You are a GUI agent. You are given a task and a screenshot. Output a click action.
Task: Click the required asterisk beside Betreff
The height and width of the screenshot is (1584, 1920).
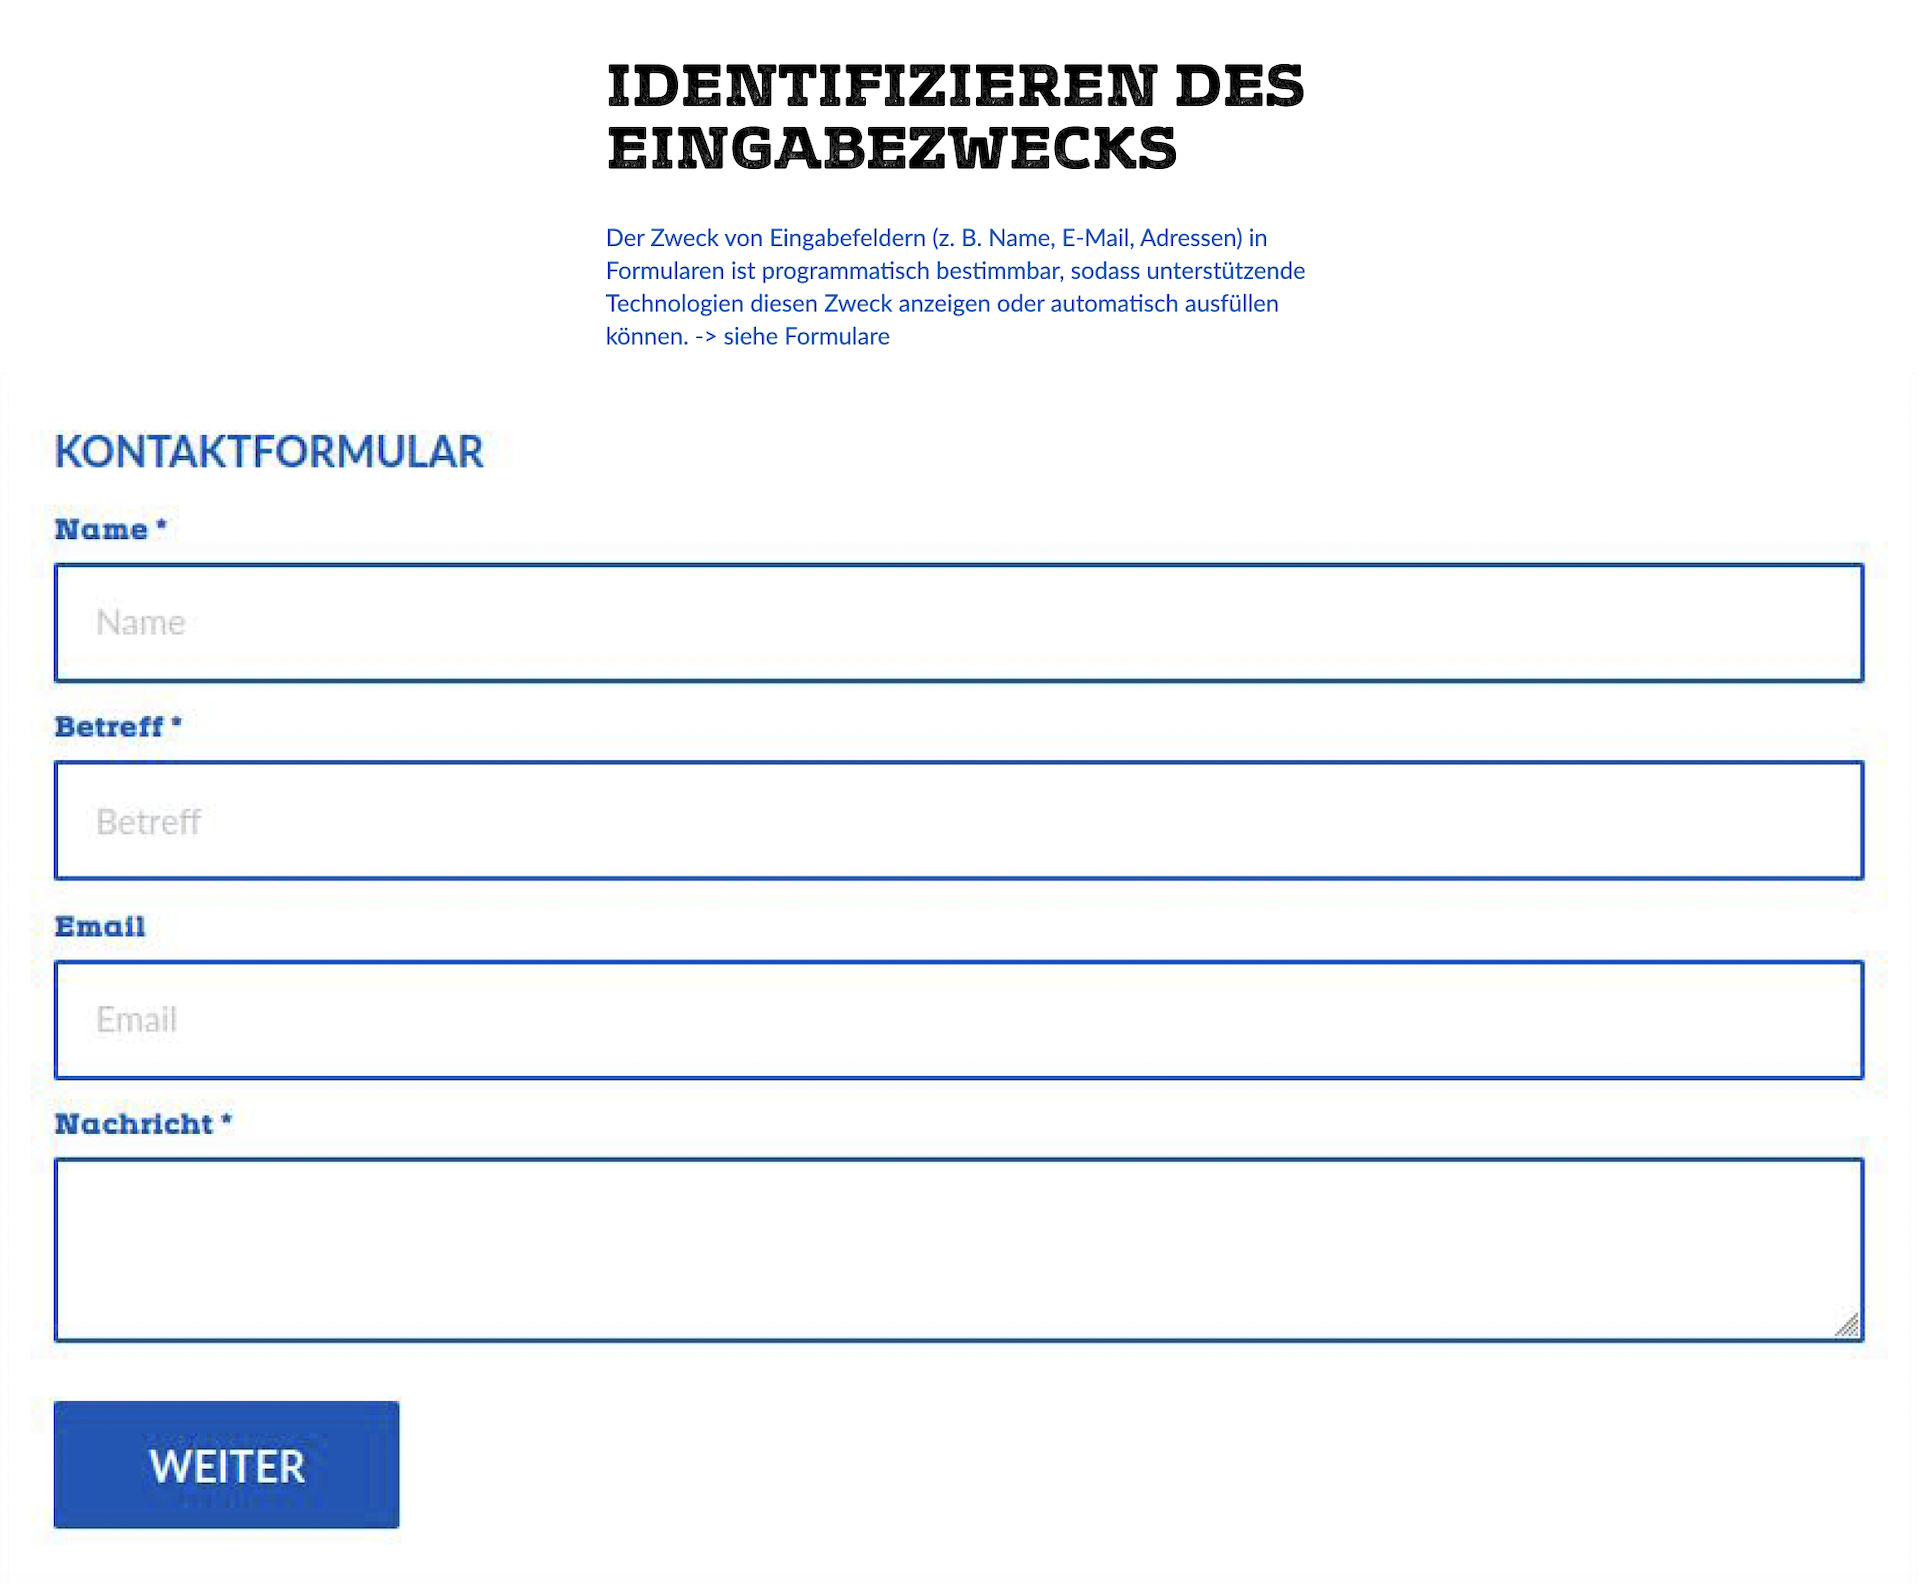tap(176, 722)
